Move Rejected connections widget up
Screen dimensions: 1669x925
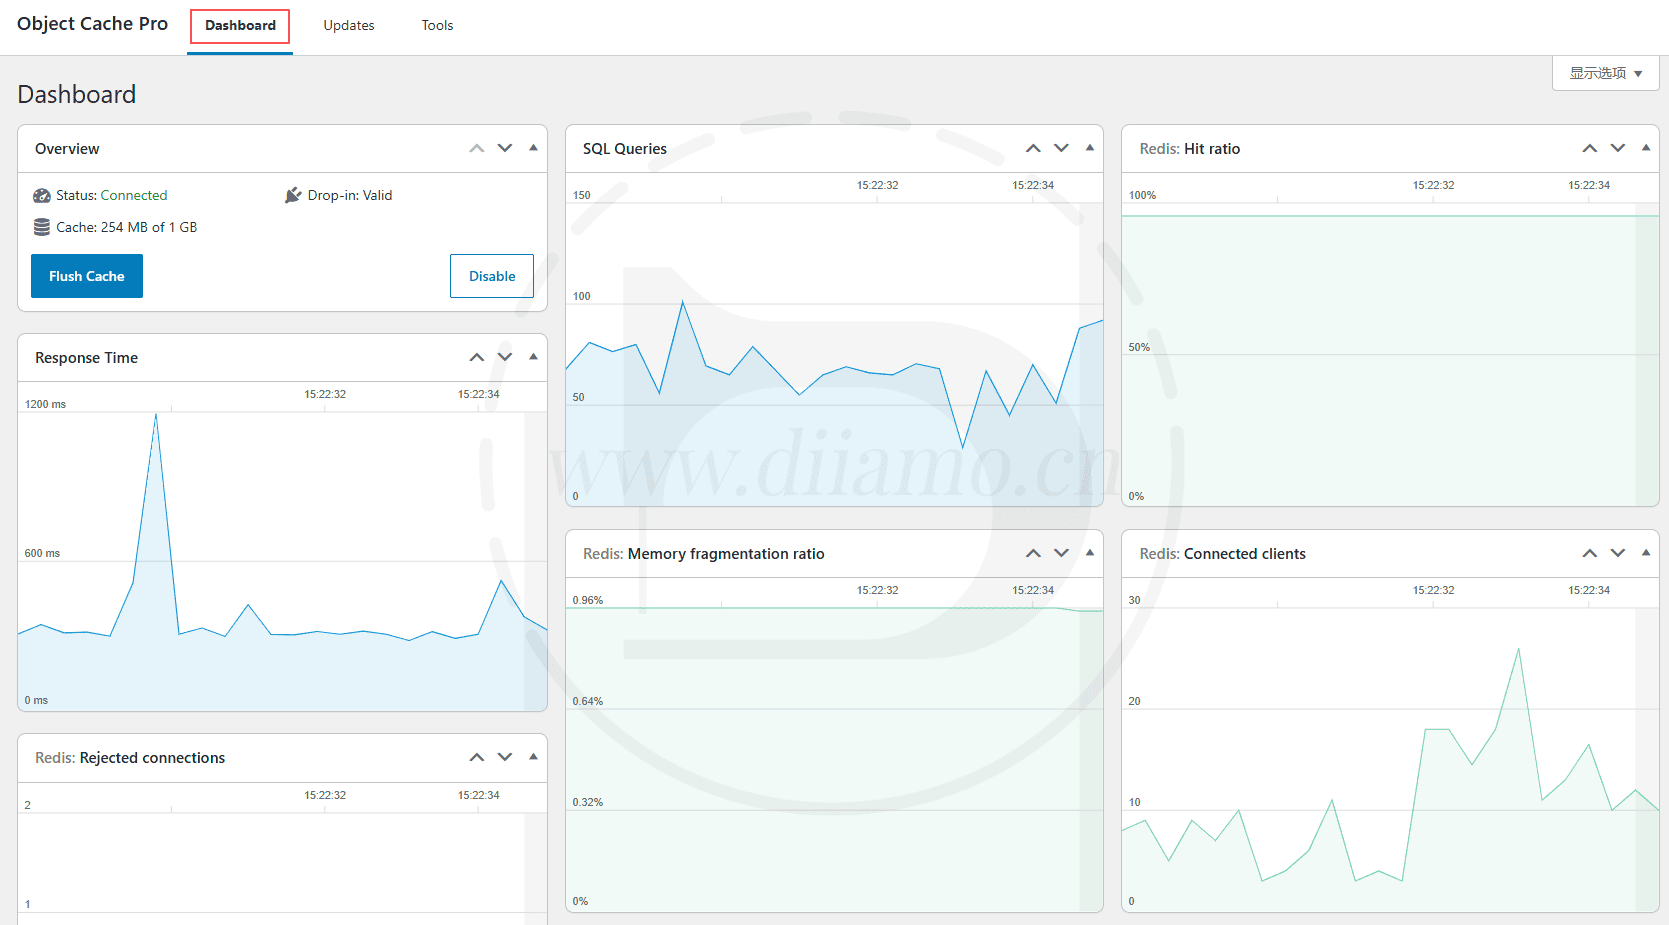click(477, 757)
